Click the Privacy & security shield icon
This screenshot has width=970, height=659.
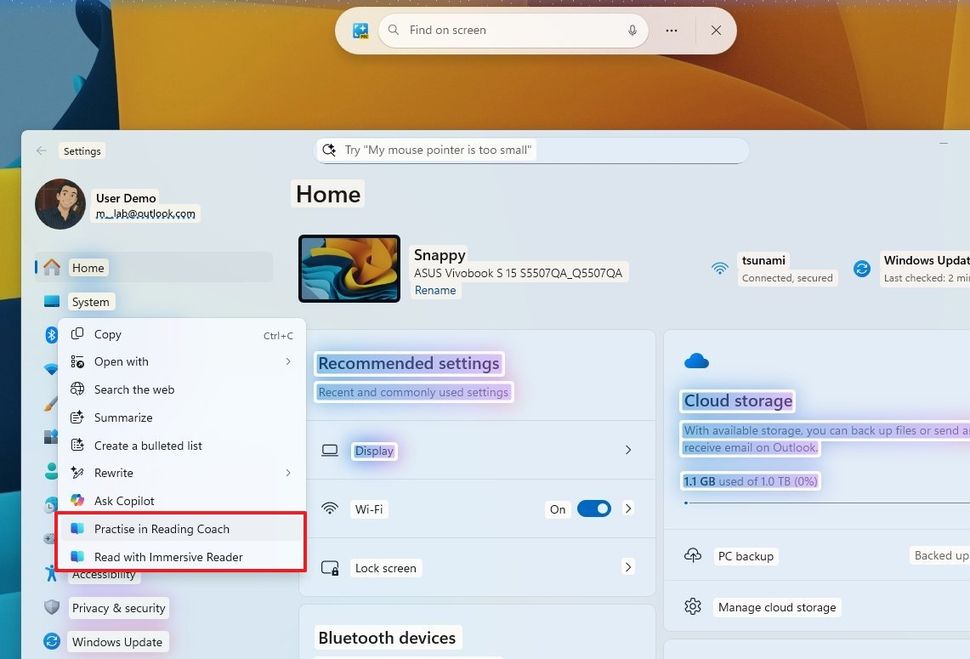point(52,608)
